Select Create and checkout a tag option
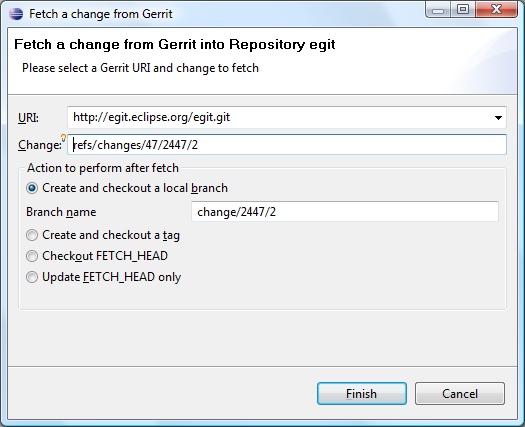 (x=32, y=235)
